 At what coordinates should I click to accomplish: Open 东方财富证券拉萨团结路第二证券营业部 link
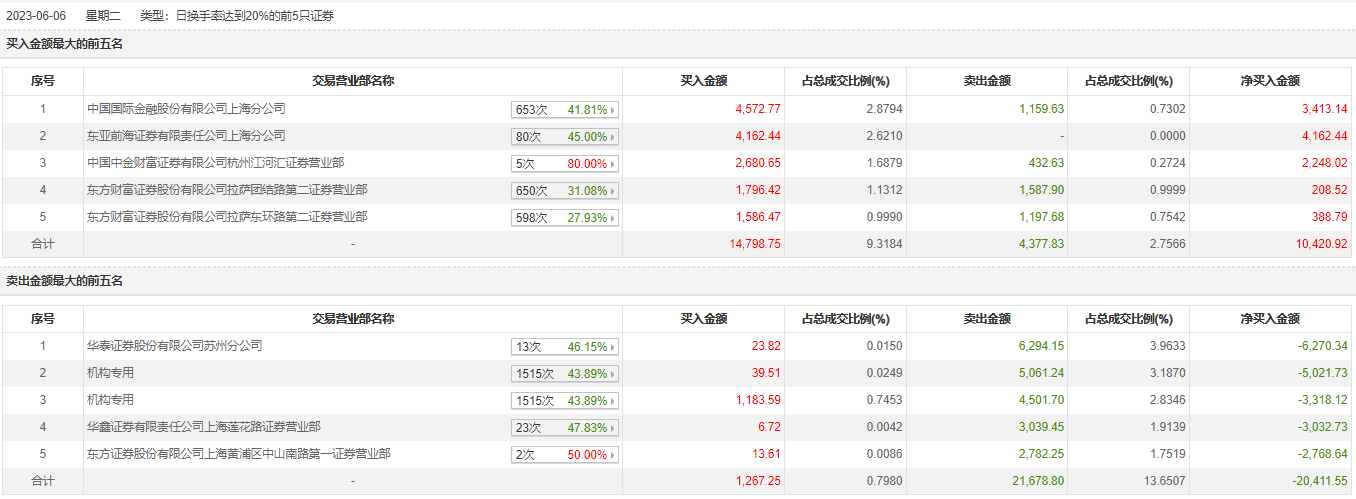point(227,190)
